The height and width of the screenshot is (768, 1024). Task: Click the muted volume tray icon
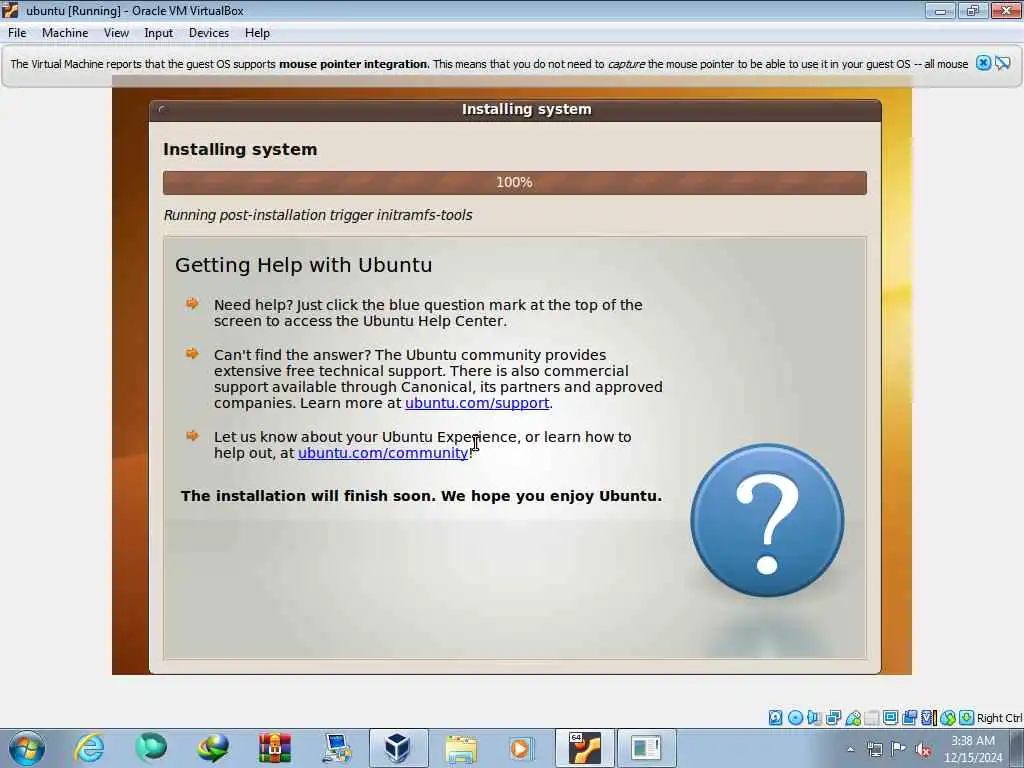923,749
